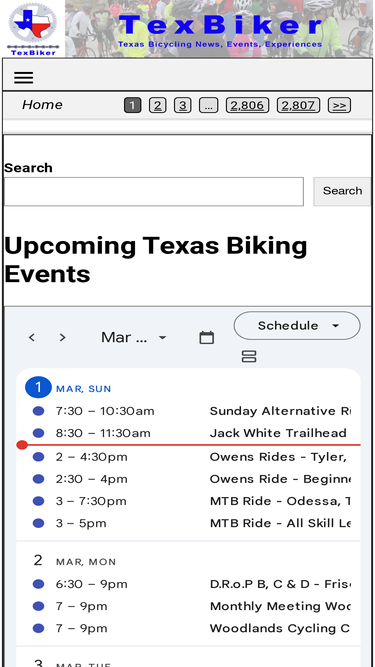Open the hamburger navigation menu
This screenshot has height=667, width=375.
point(23,77)
